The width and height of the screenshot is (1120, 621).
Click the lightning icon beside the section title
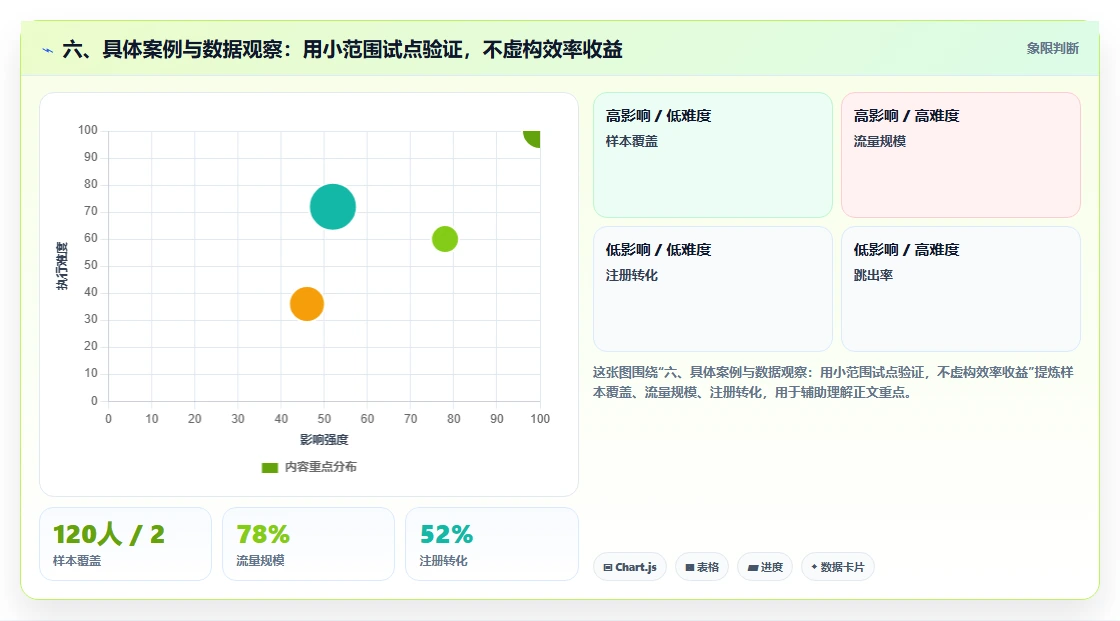[48, 50]
